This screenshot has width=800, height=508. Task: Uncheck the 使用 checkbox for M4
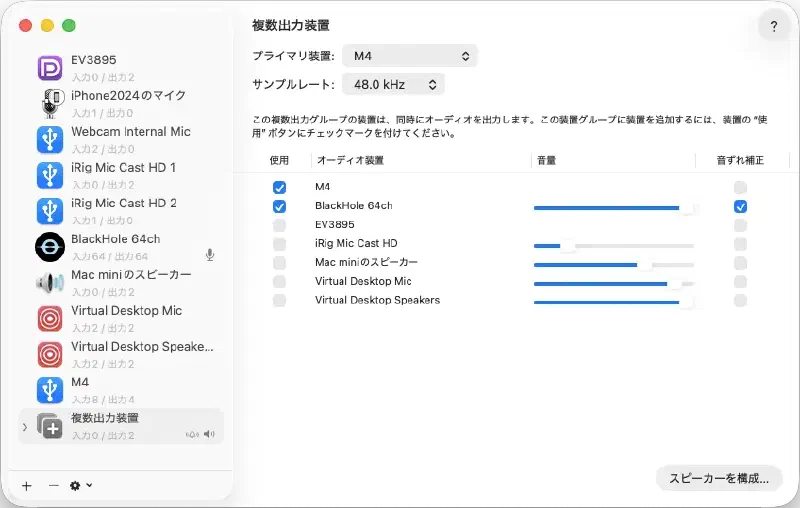279,187
